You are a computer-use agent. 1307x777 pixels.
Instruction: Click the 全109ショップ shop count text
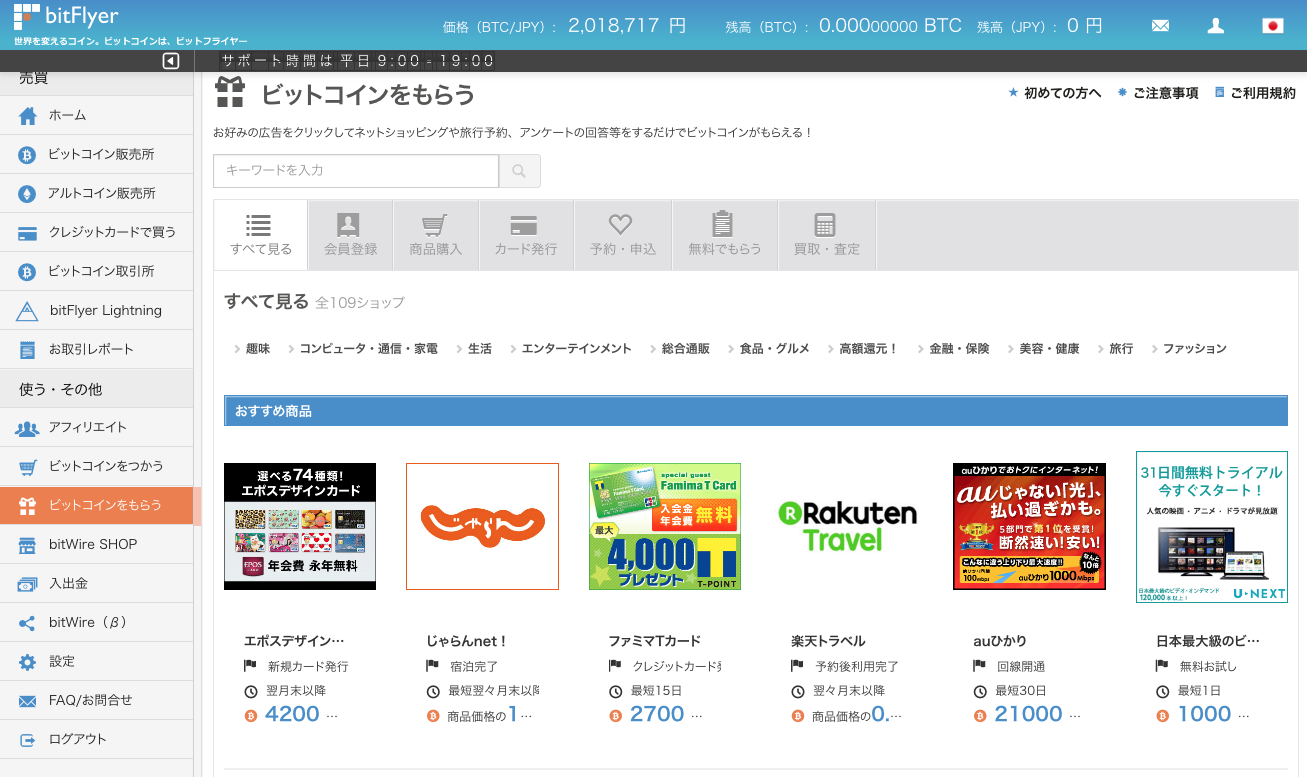[x=360, y=302]
